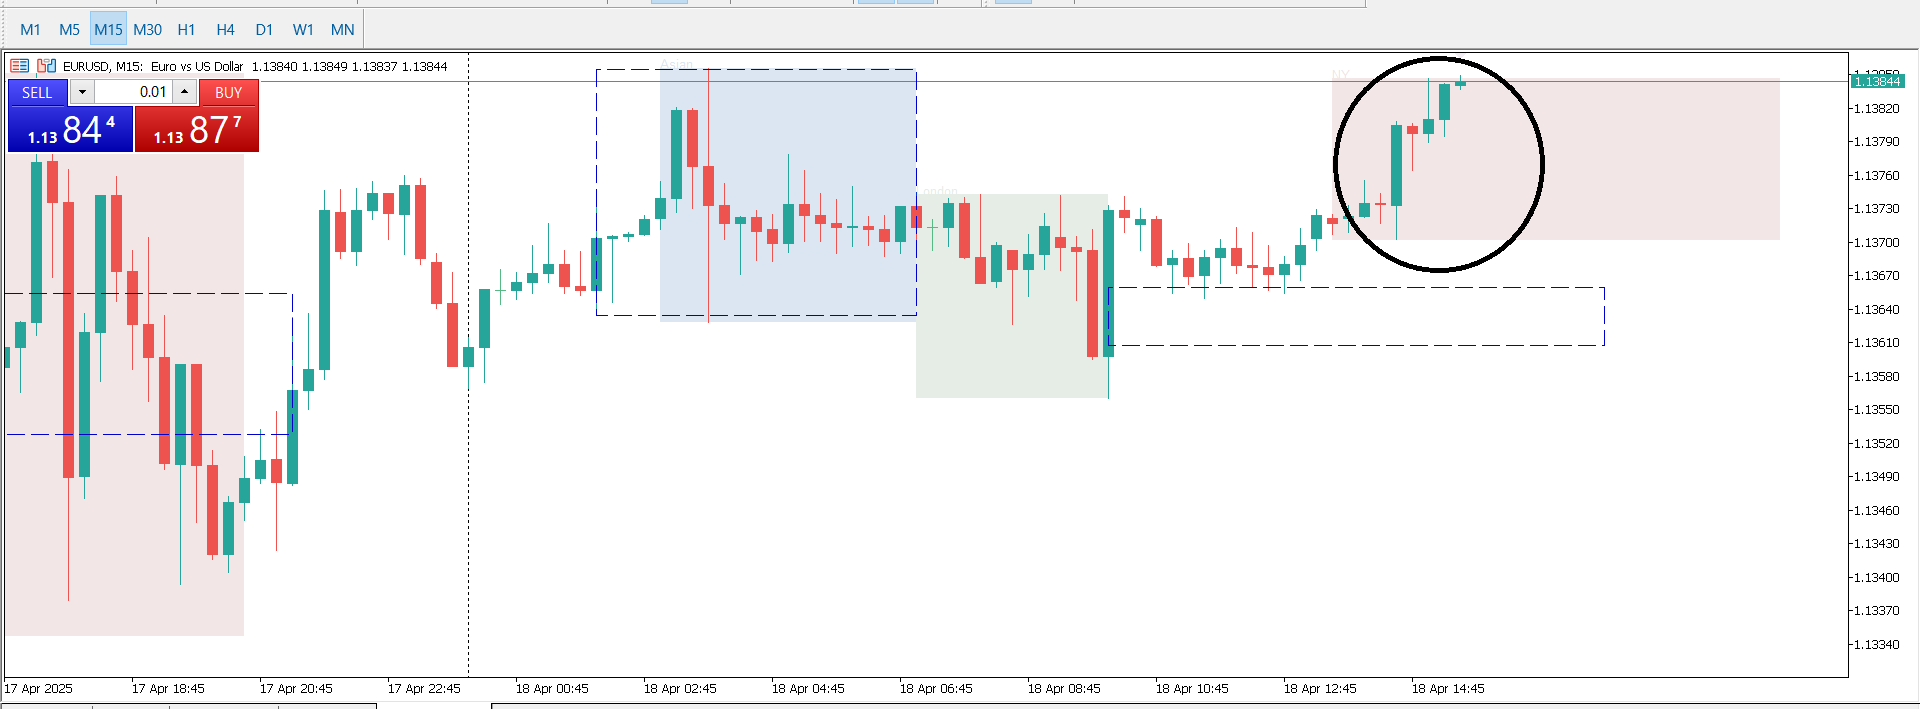
Task: Select the highlighted M15 timeframe
Action: coord(108,30)
